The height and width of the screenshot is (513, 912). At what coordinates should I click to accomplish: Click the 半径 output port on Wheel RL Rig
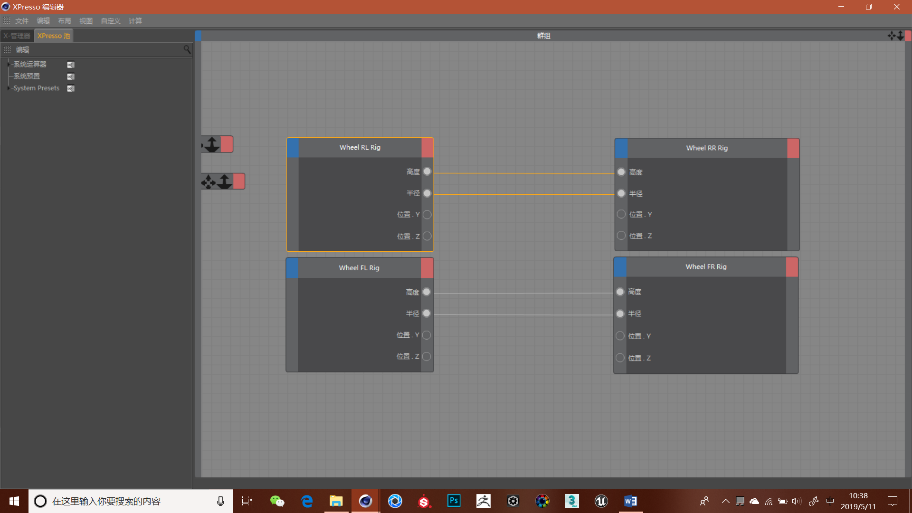click(x=427, y=193)
